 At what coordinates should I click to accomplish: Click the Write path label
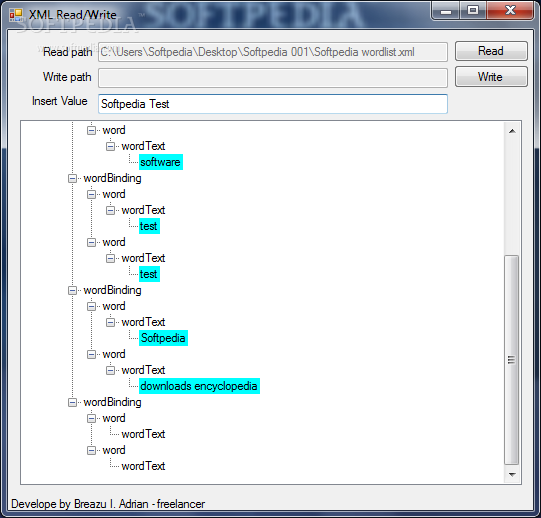tap(67, 77)
